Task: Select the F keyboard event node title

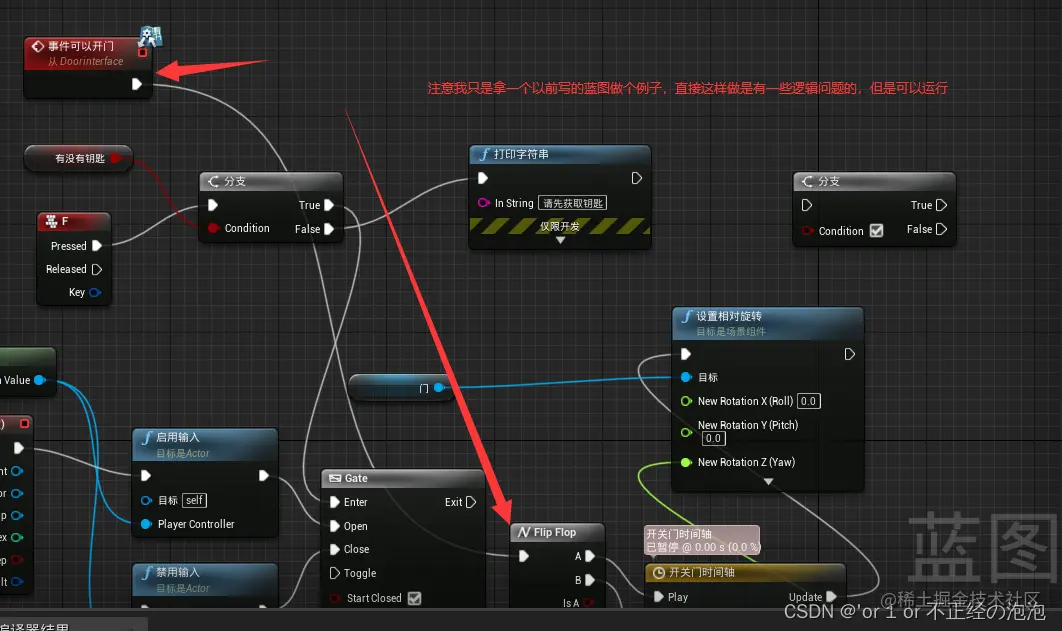Action: [x=65, y=221]
